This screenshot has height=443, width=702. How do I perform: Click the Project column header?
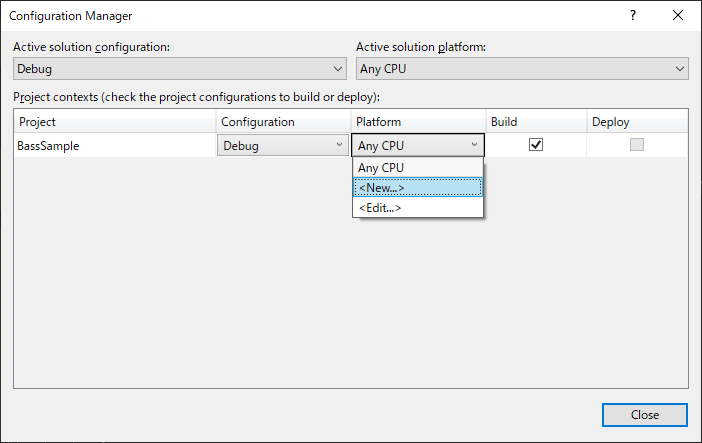115,122
